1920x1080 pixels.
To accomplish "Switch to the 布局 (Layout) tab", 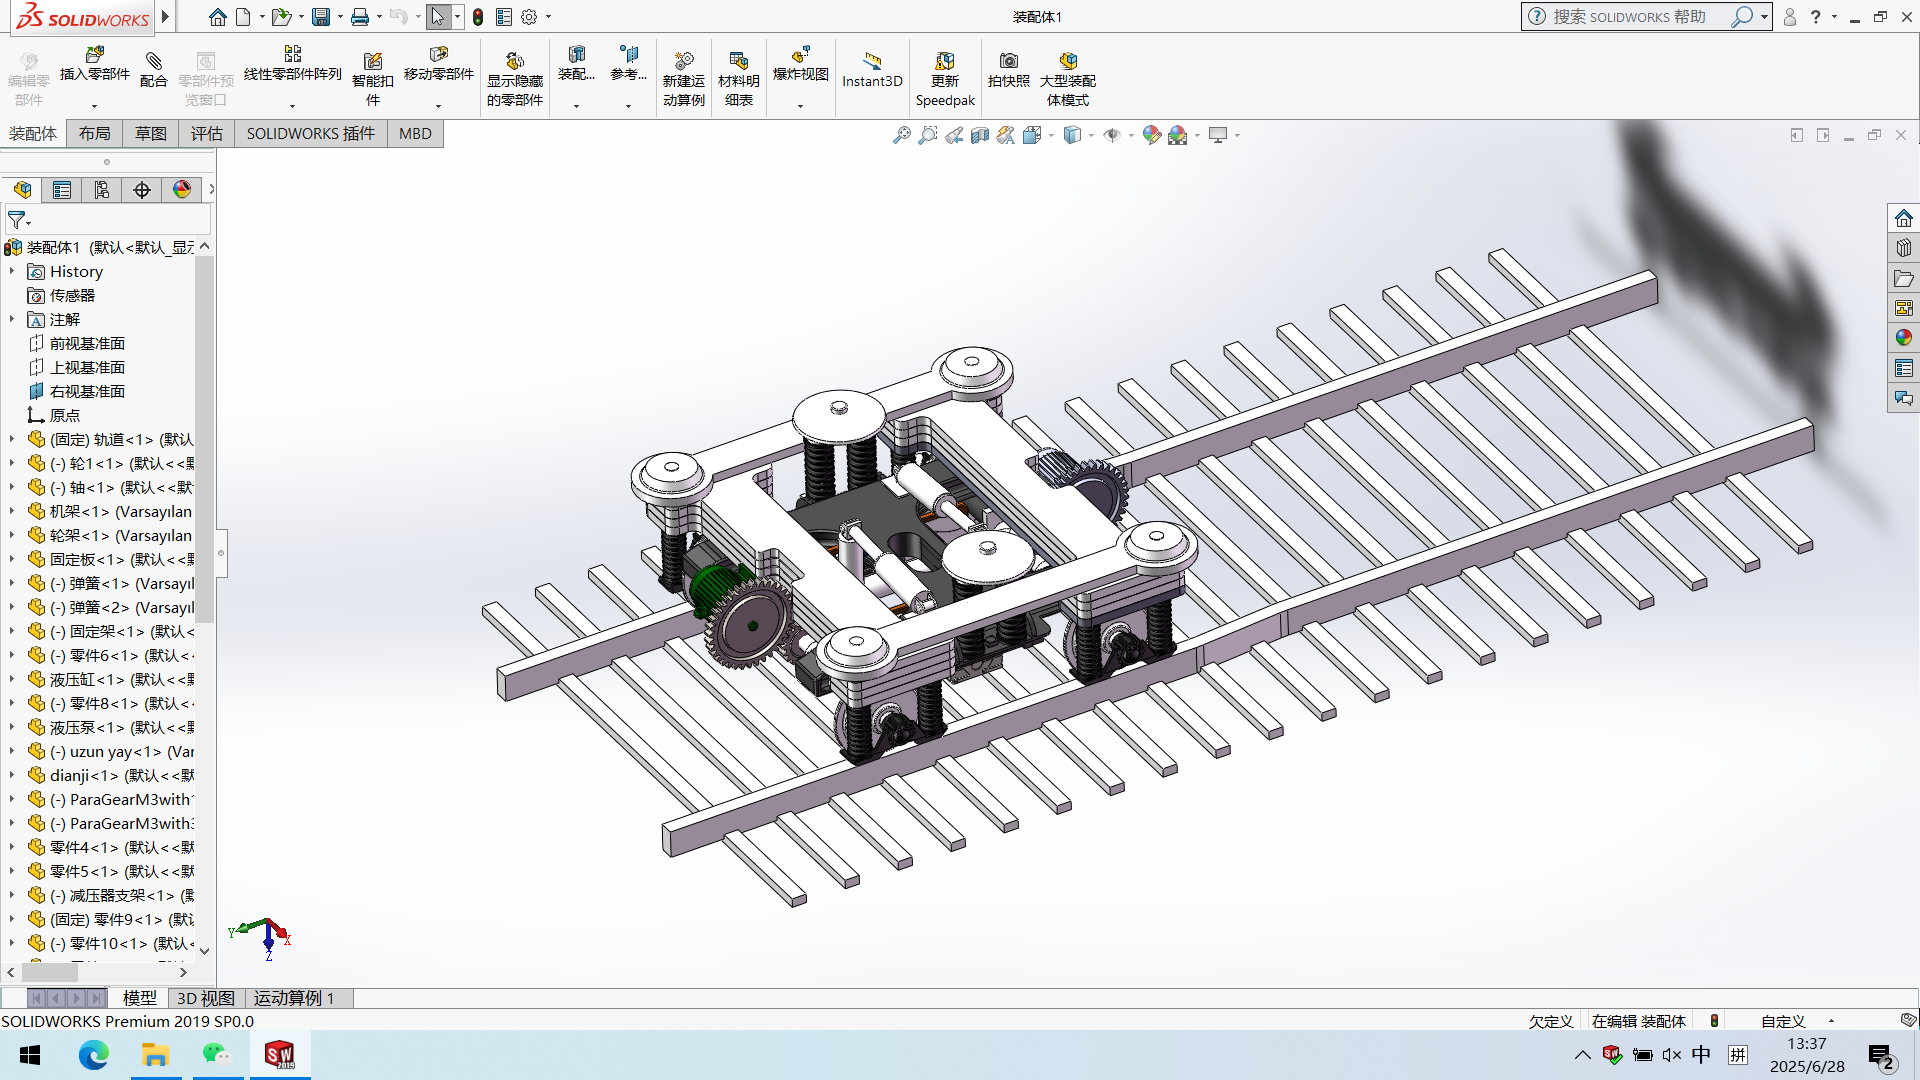I will coord(95,134).
